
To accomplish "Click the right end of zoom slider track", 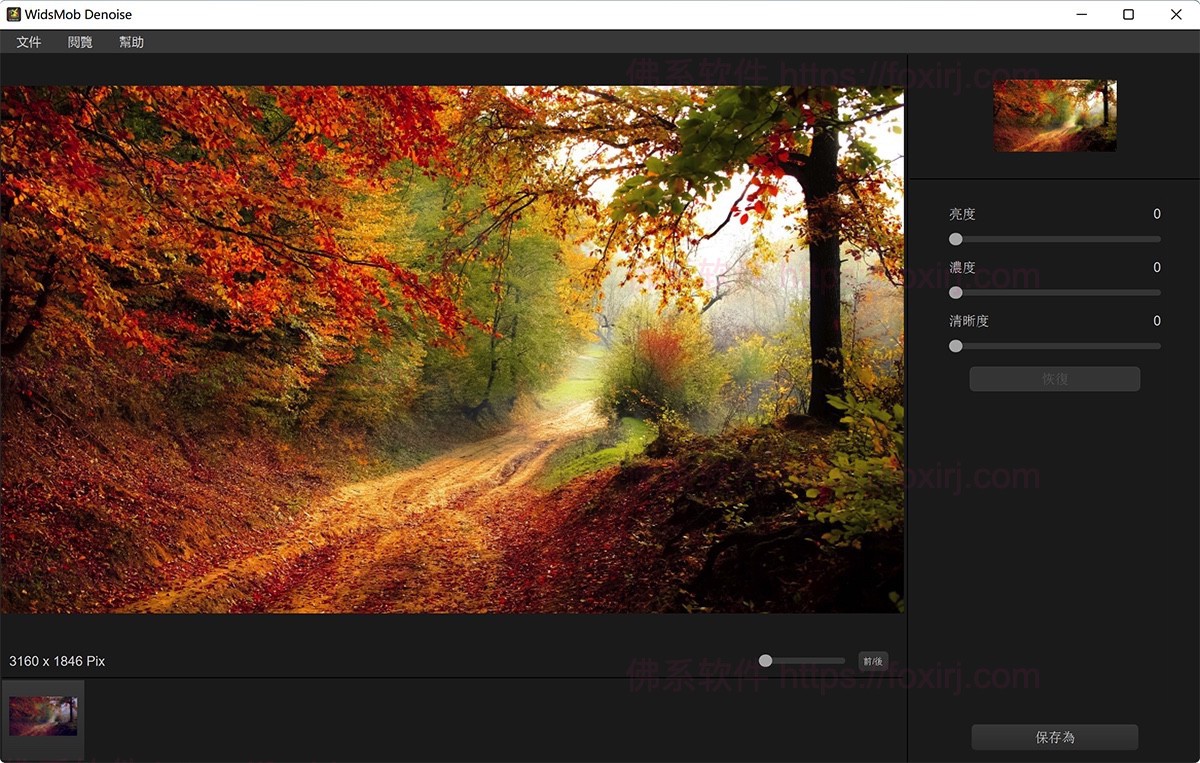I will 842,661.
